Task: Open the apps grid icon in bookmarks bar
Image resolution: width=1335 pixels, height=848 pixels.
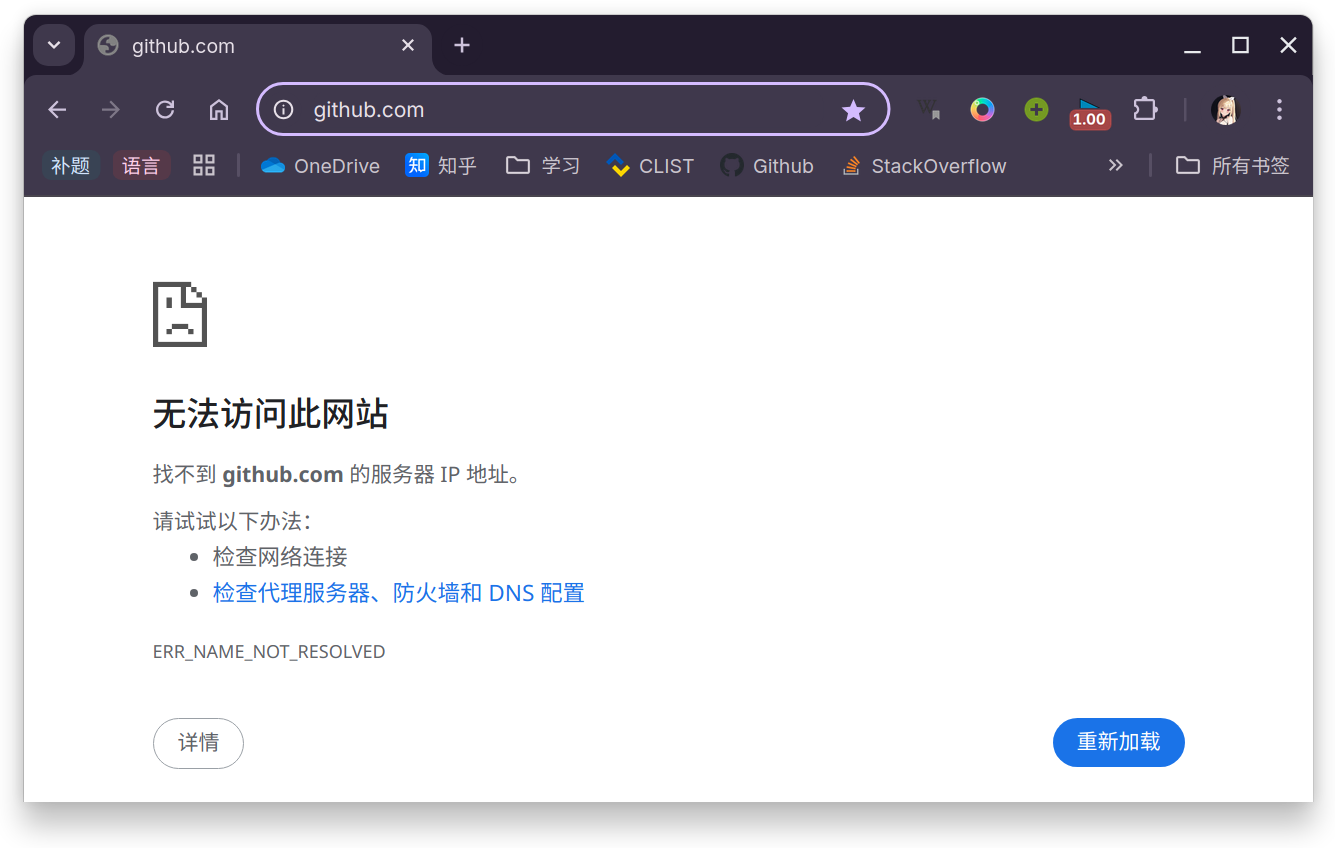Action: pyautogui.click(x=204, y=166)
